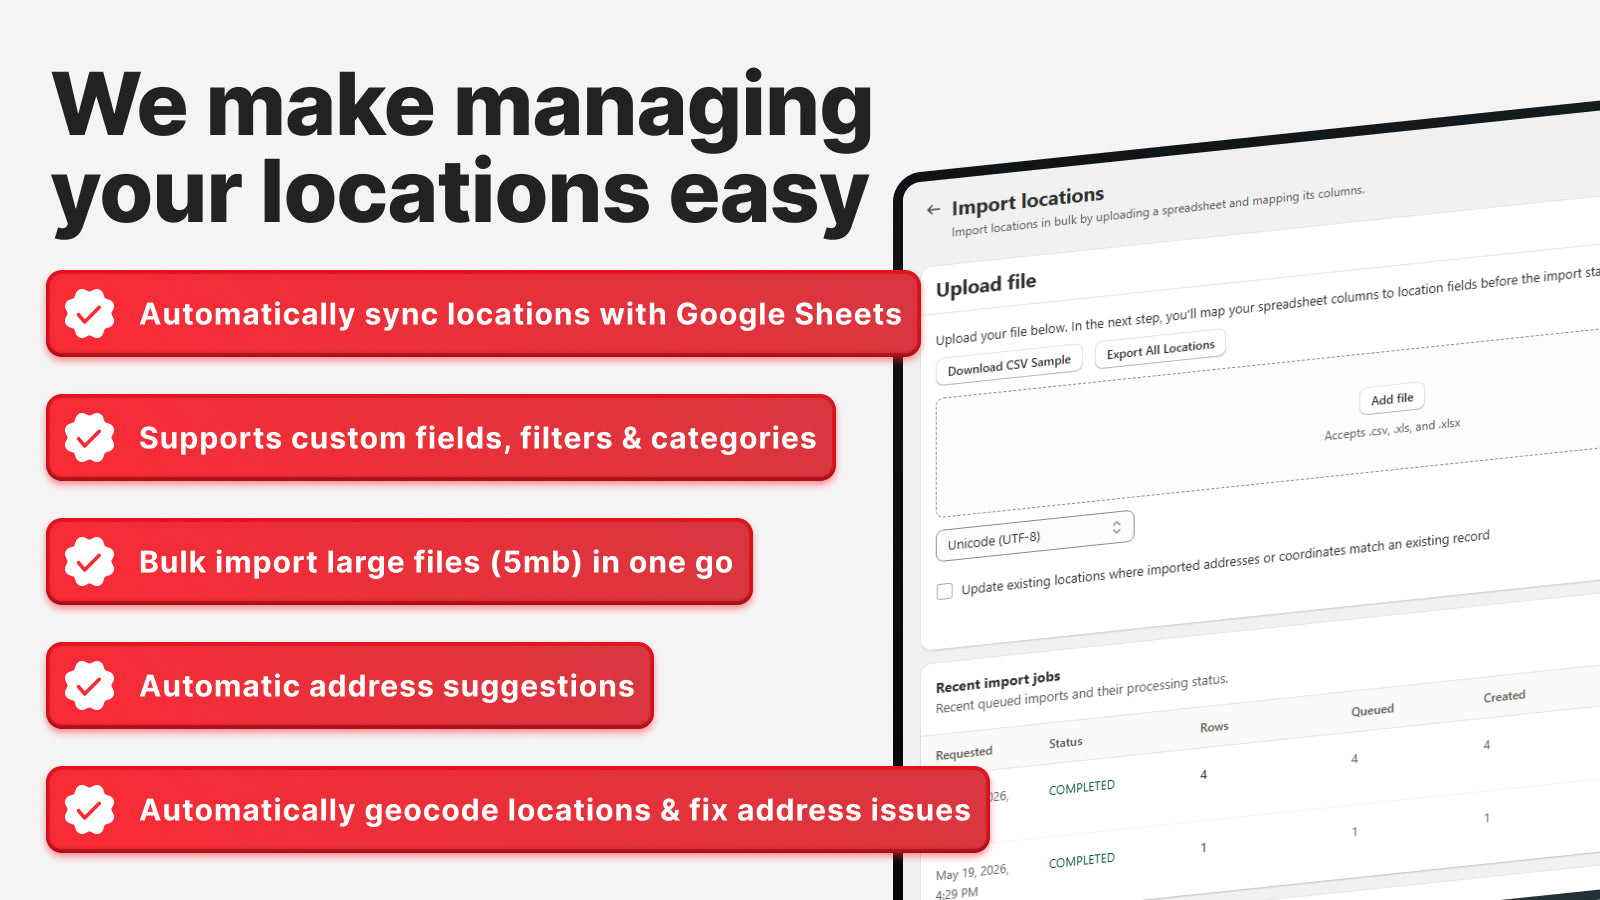Click checkmark badge on custom fields banner
Image resolution: width=1600 pixels, height=900 pixels.
pyautogui.click(x=90, y=438)
